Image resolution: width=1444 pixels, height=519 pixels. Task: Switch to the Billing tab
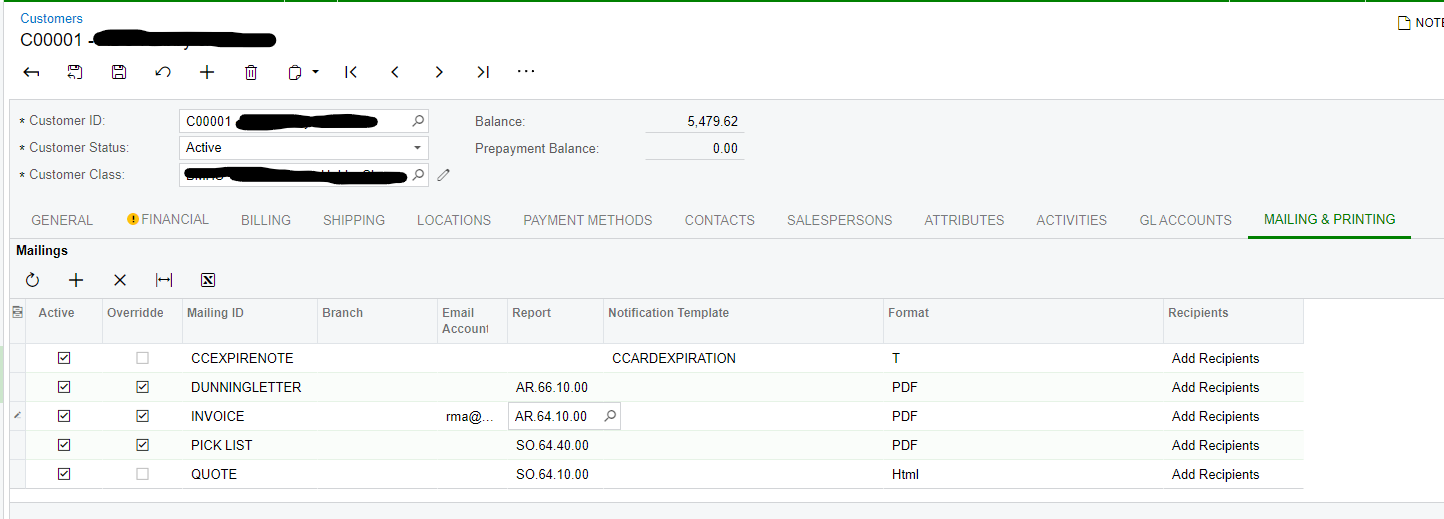[266, 220]
